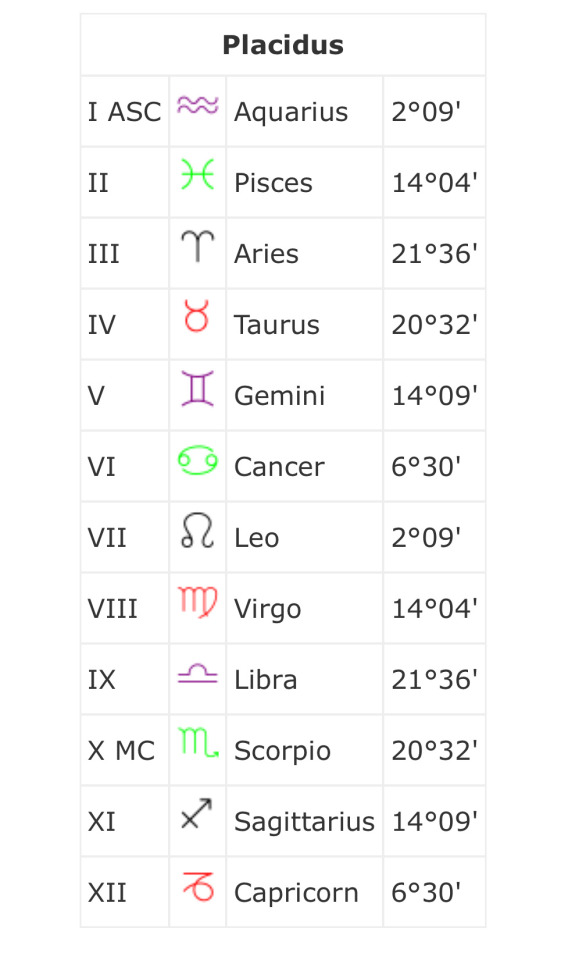The height and width of the screenshot is (960, 568).
Task: Select the I ASC house label
Action: coord(124,111)
